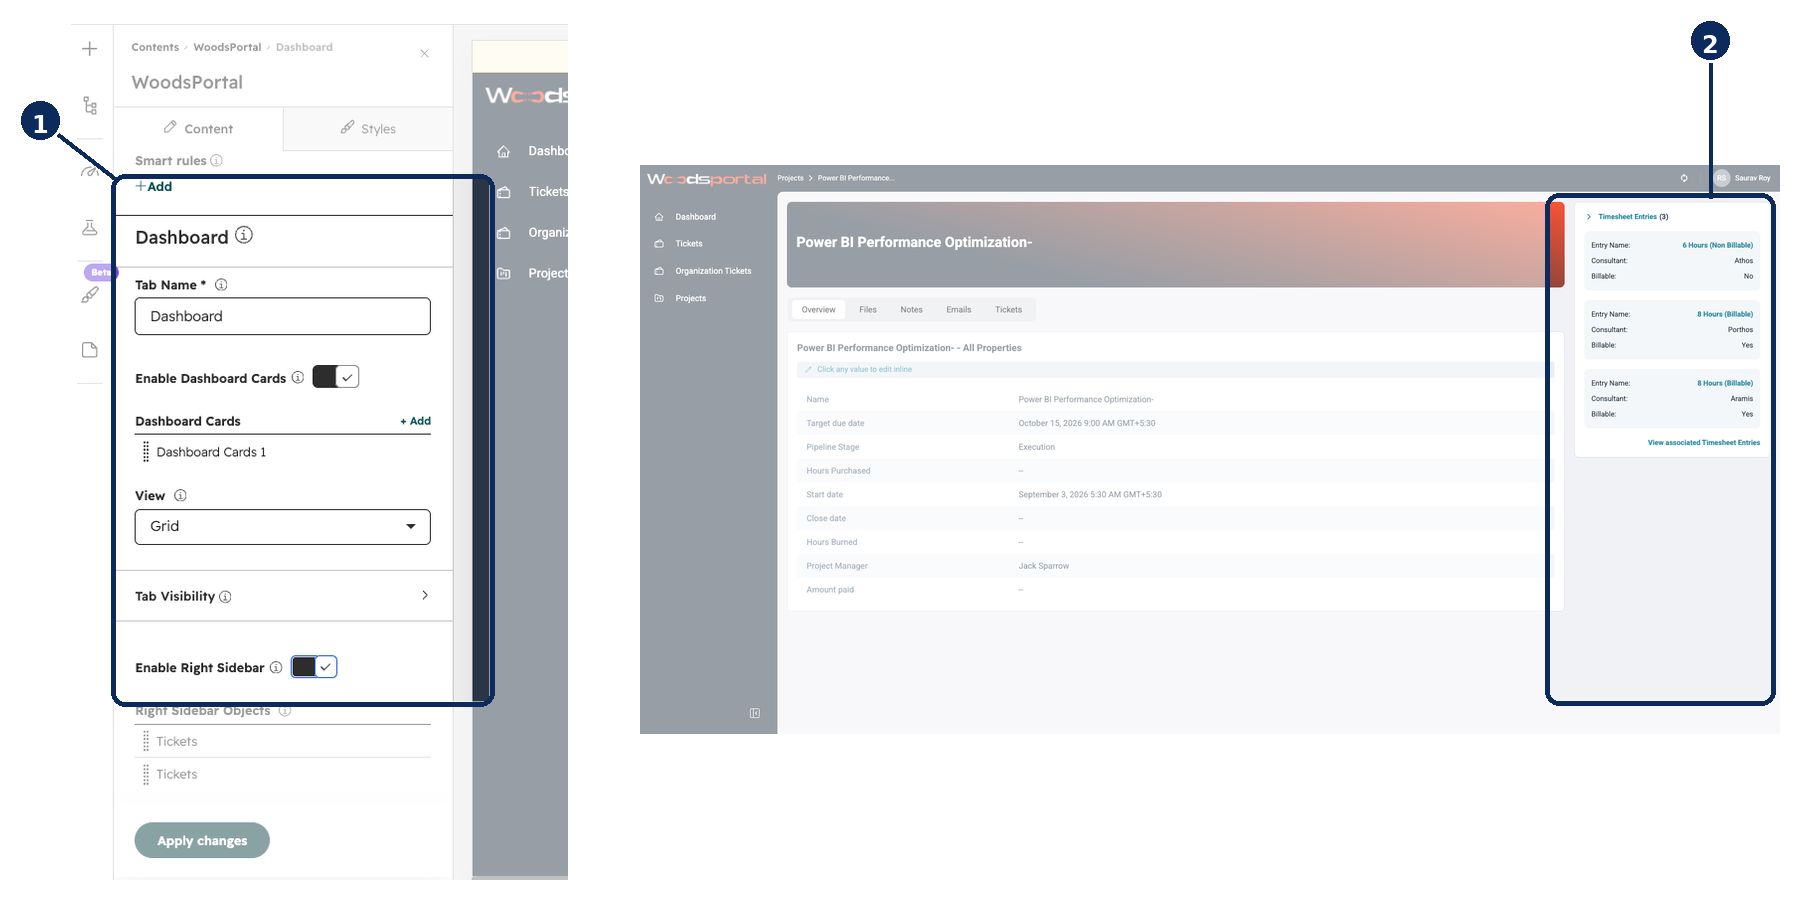The height and width of the screenshot is (900, 1800).
Task: Click sync icon in portal top bar
Action: tap(1684, 178)
